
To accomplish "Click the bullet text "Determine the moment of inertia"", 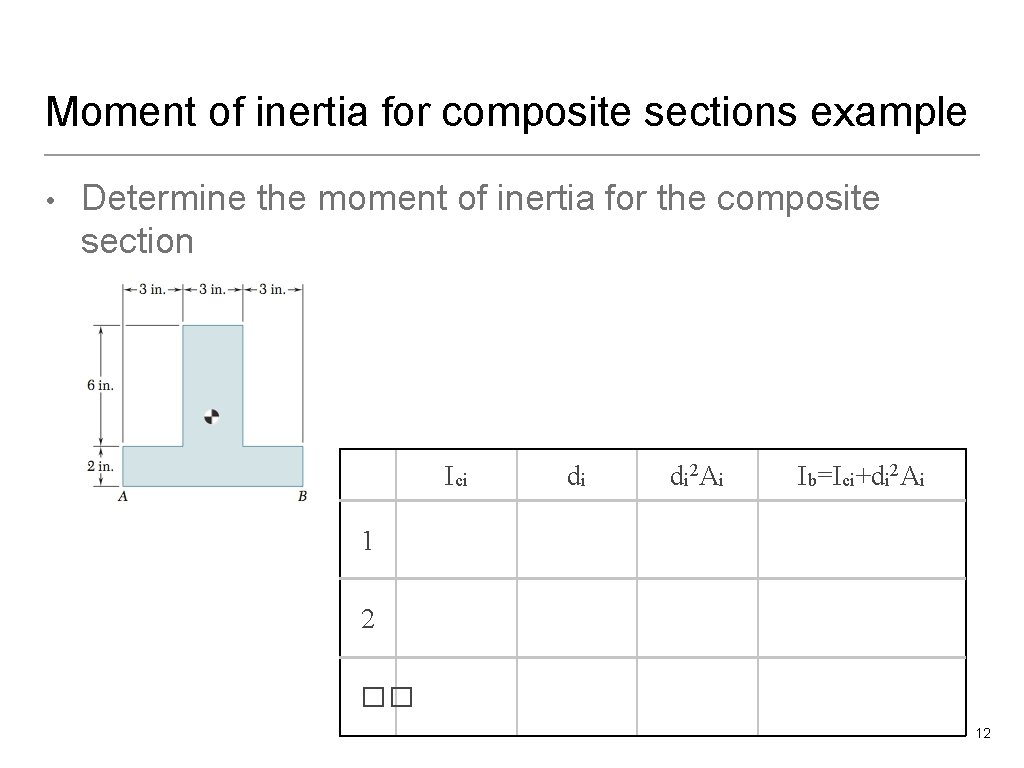I will pyautogui.click(x=480, y=198).
